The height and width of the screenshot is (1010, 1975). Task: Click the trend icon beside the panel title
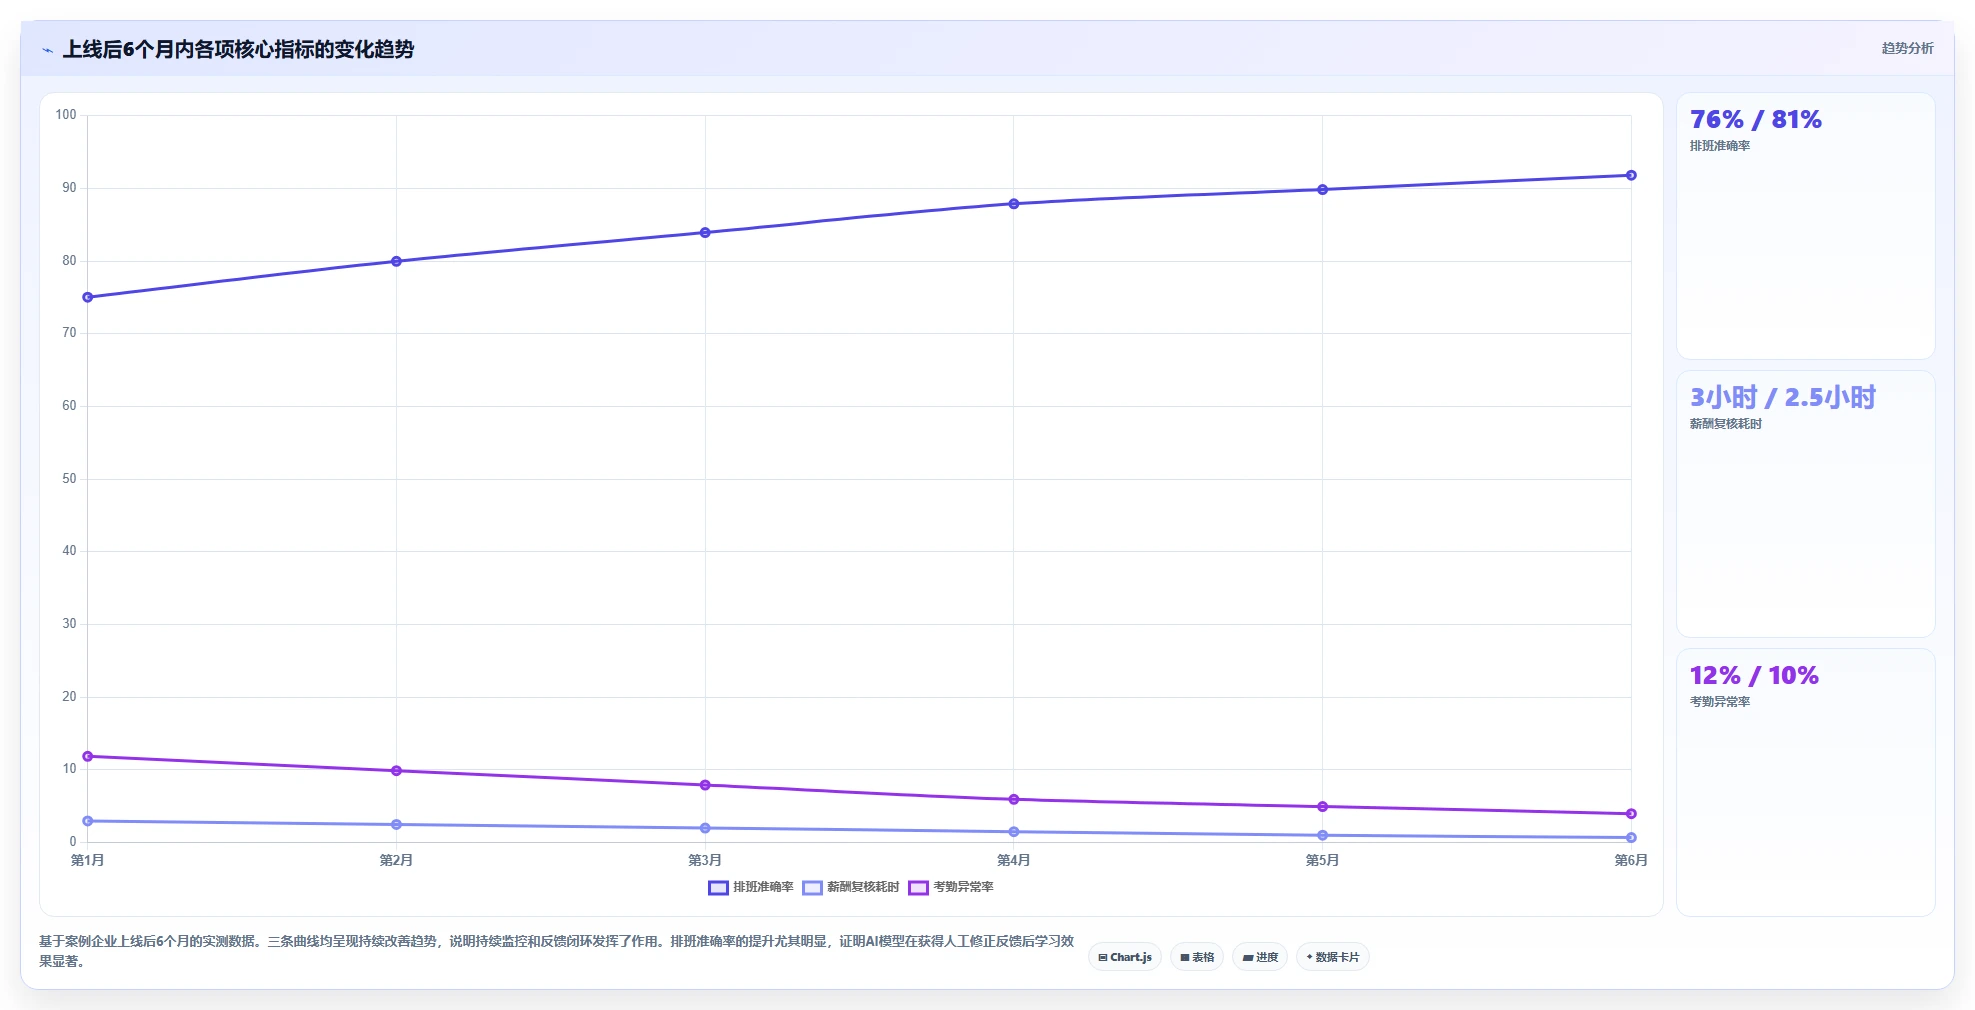pos(47,50)
